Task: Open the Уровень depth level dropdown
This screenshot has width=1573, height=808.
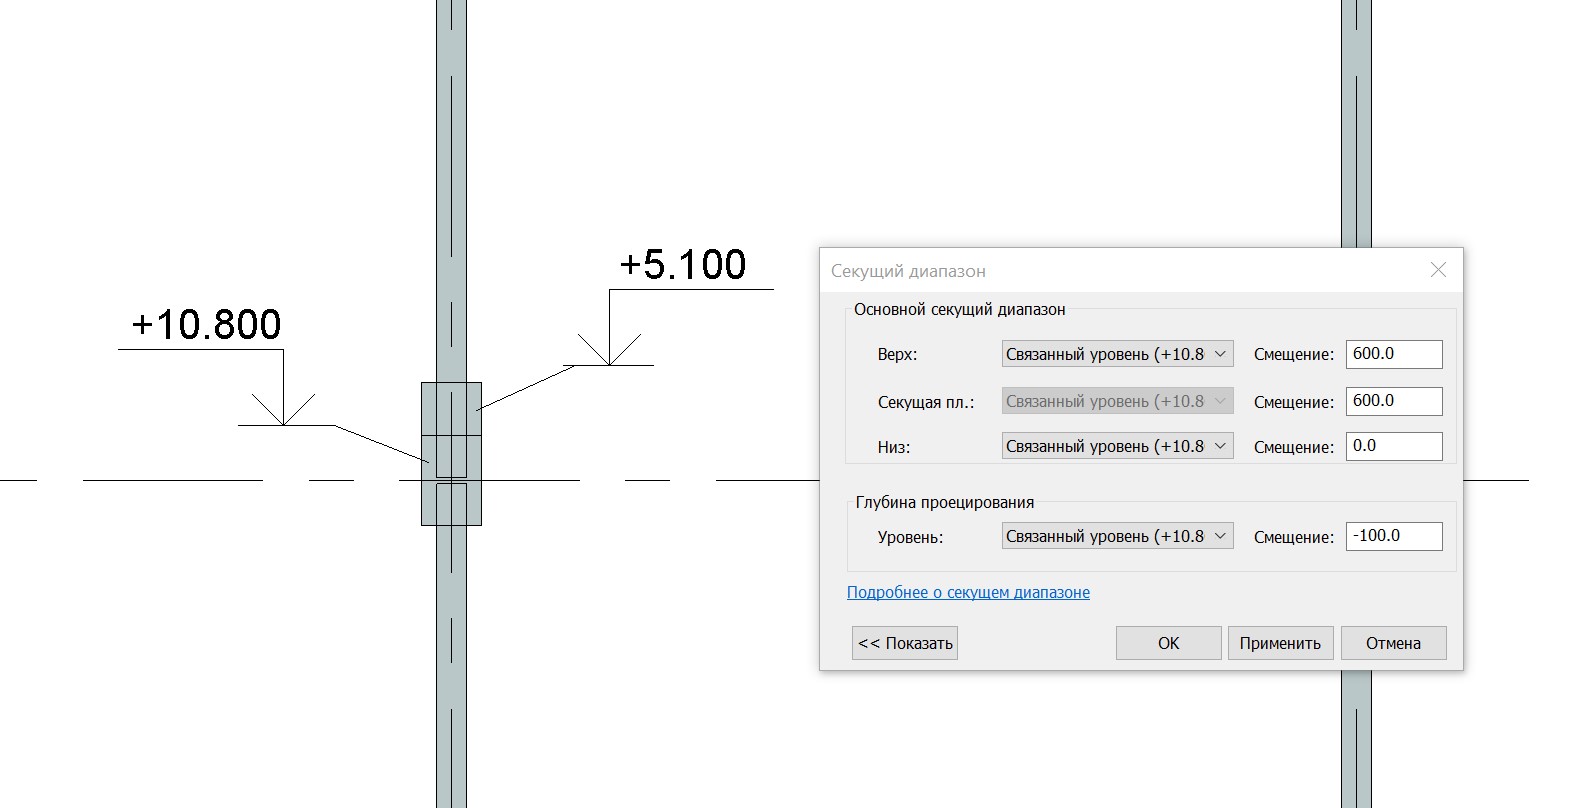Action: 1117,536
